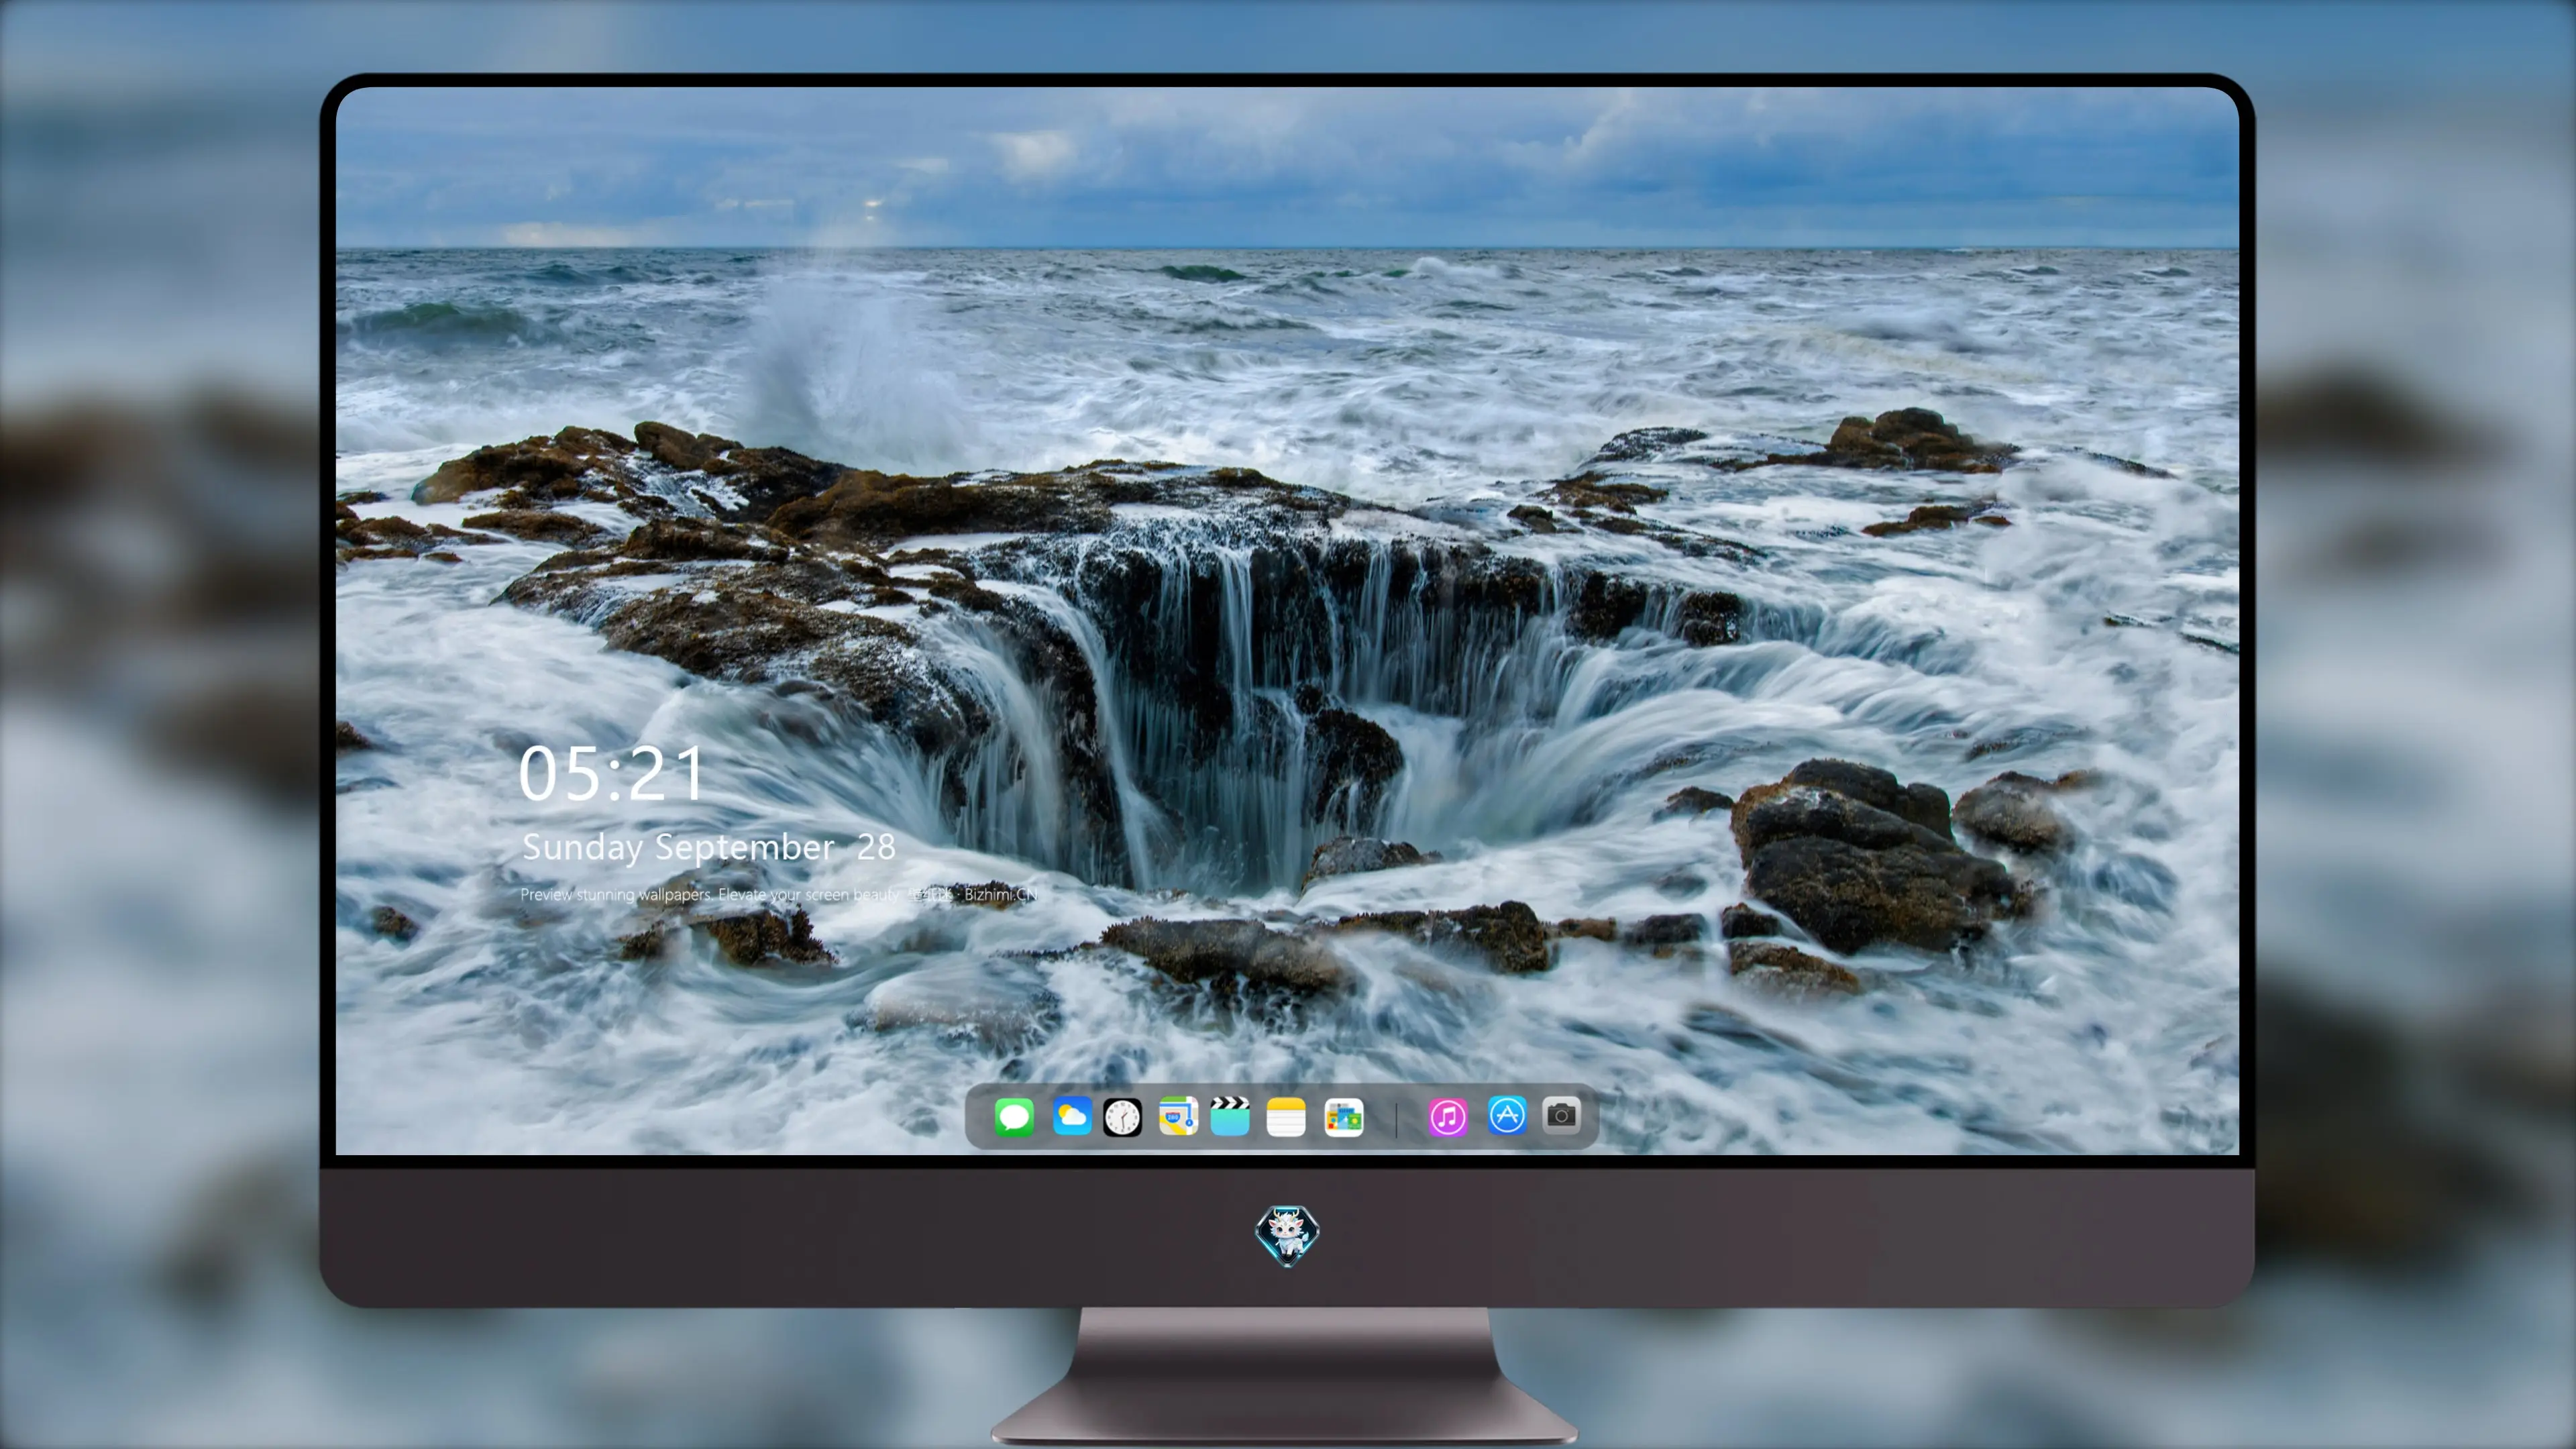
Task: Open the Videos clapperboard icon
Action: (1230, 1116)
